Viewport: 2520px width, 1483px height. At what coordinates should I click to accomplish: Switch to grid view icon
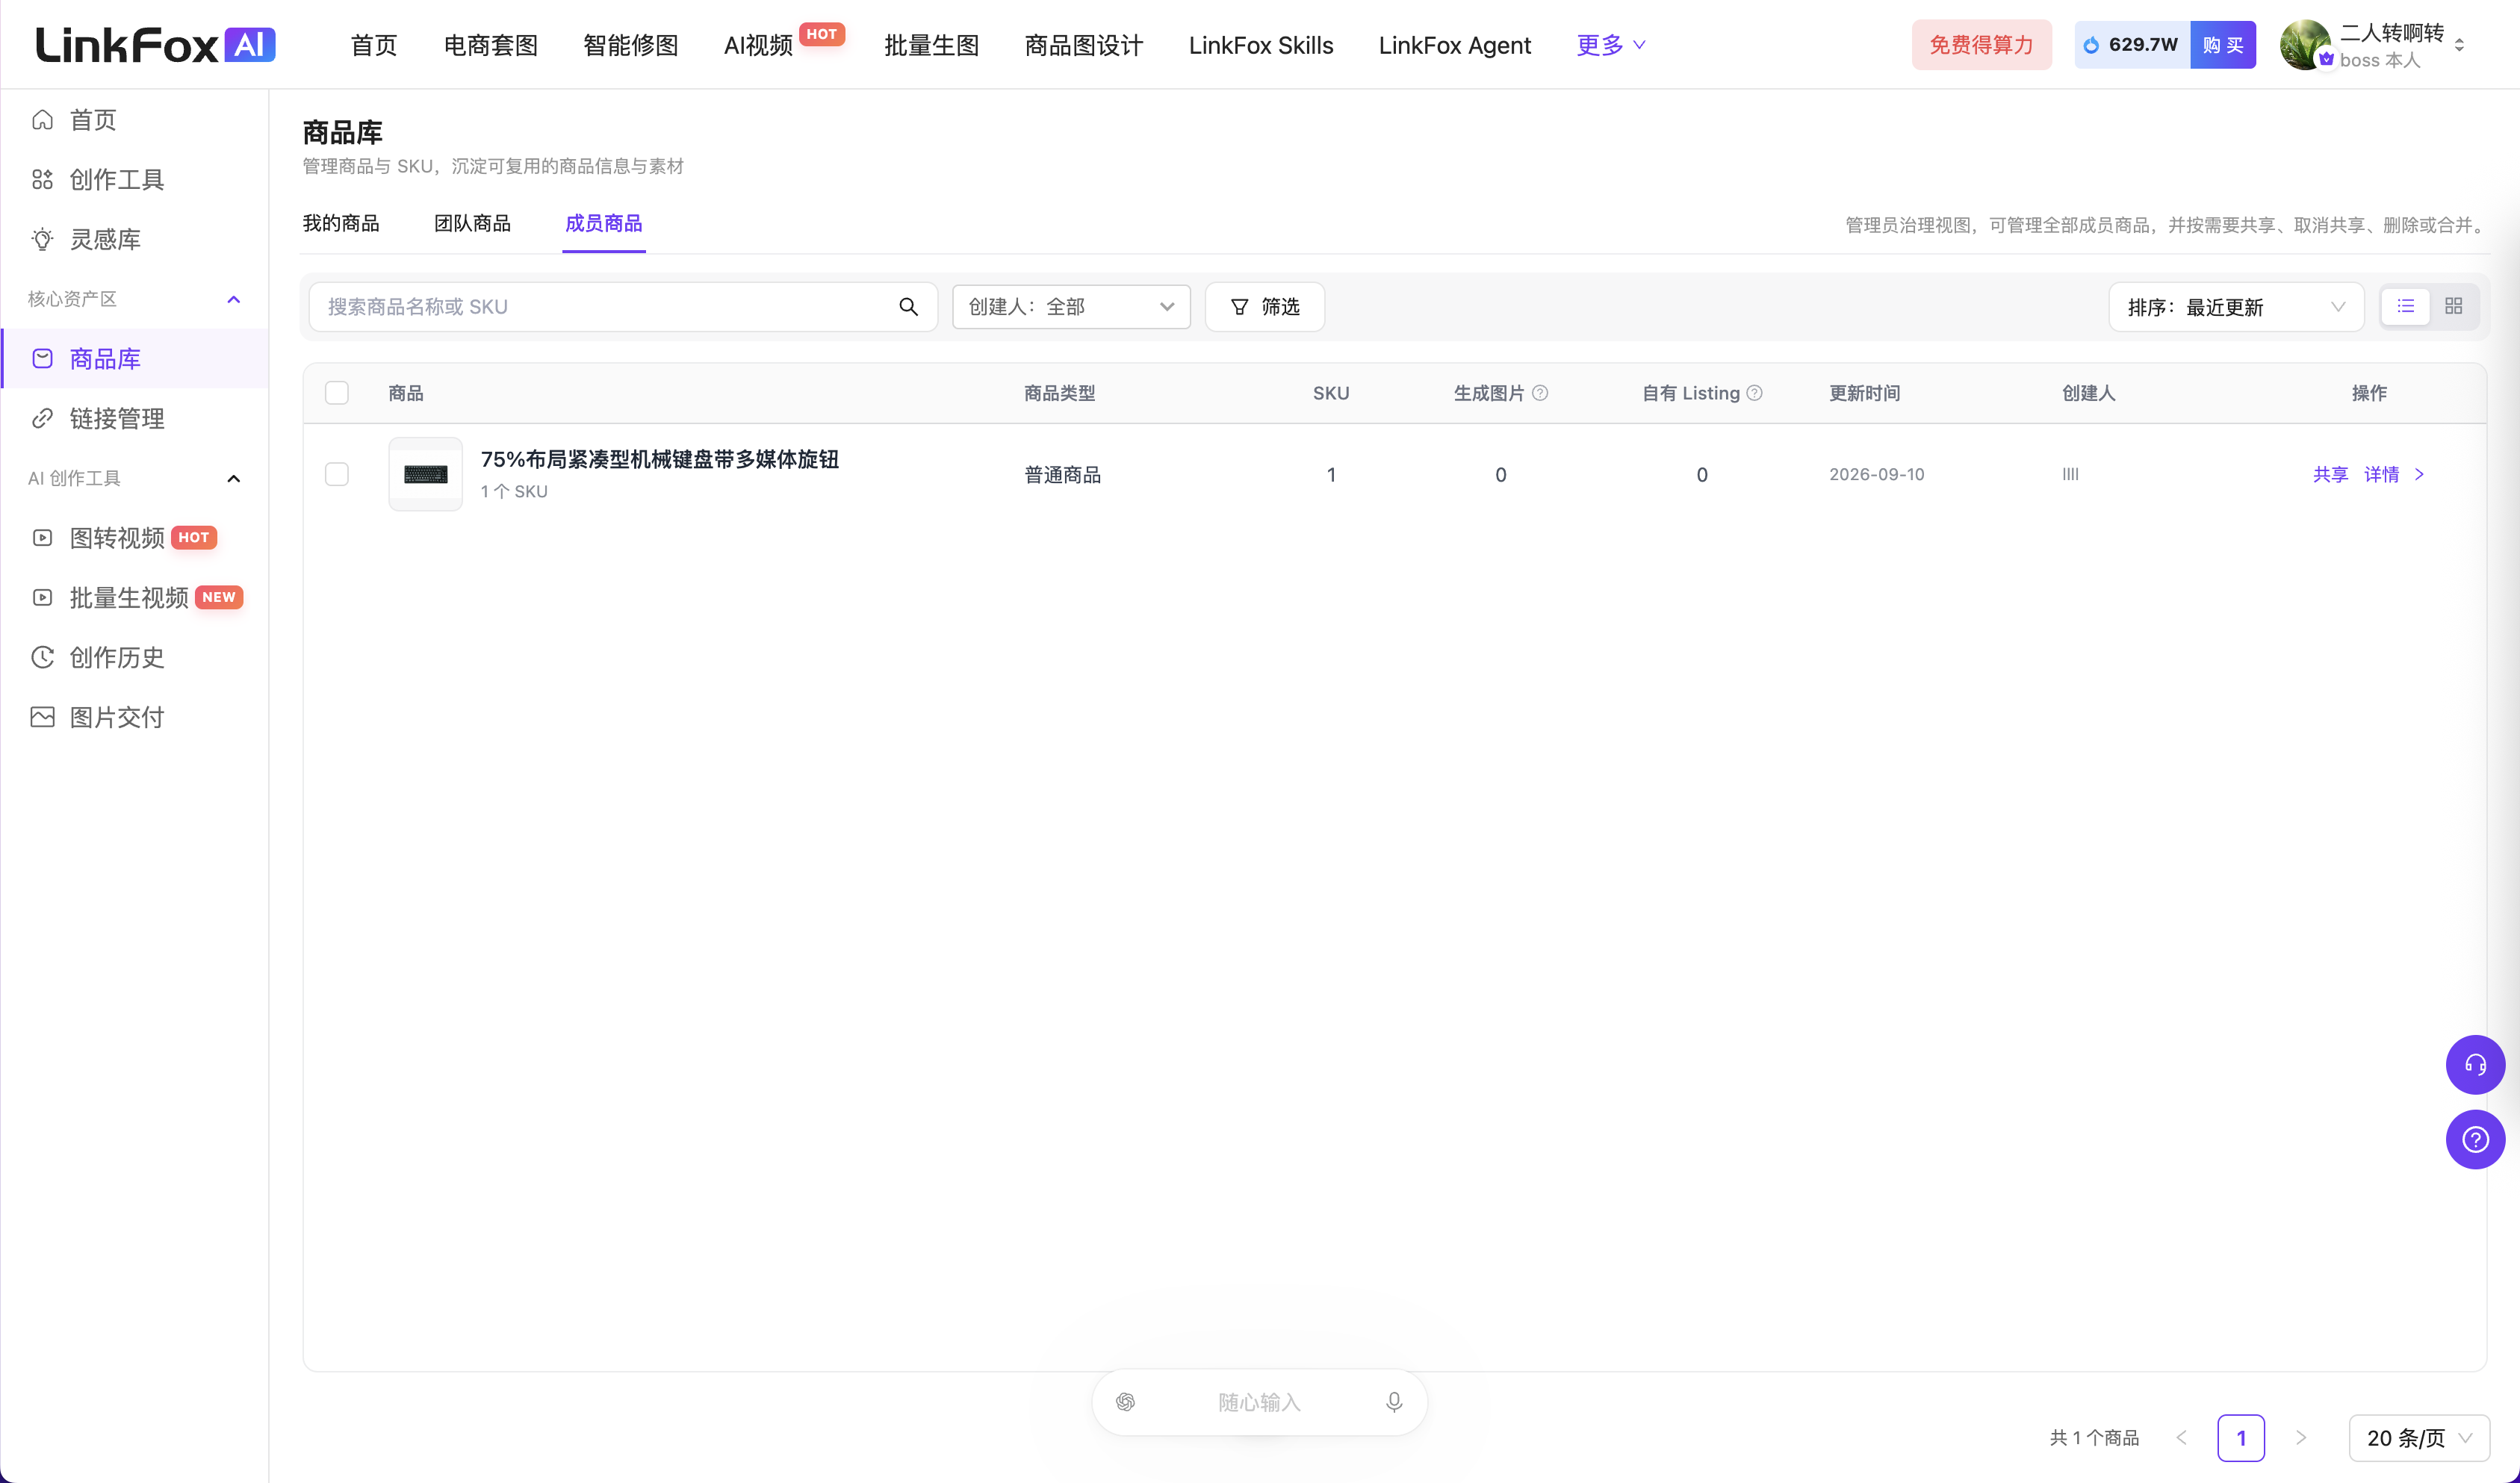(x=2453, y=307)
